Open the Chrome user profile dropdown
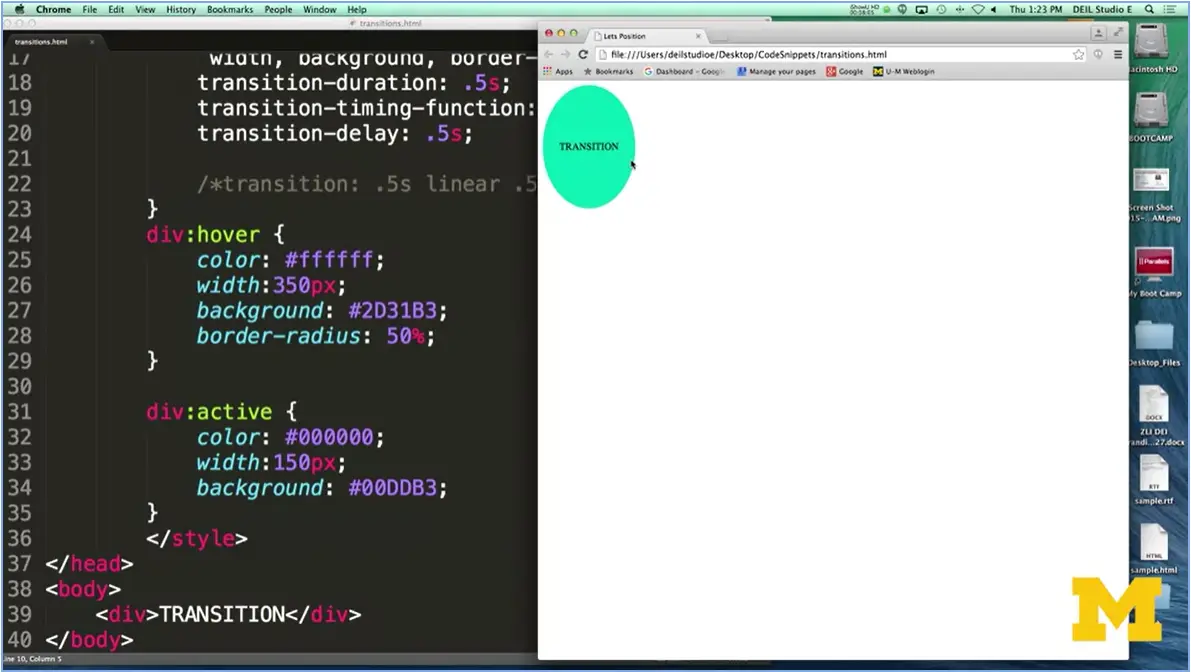This screenshot has width=1191, height=672. 1099,33
